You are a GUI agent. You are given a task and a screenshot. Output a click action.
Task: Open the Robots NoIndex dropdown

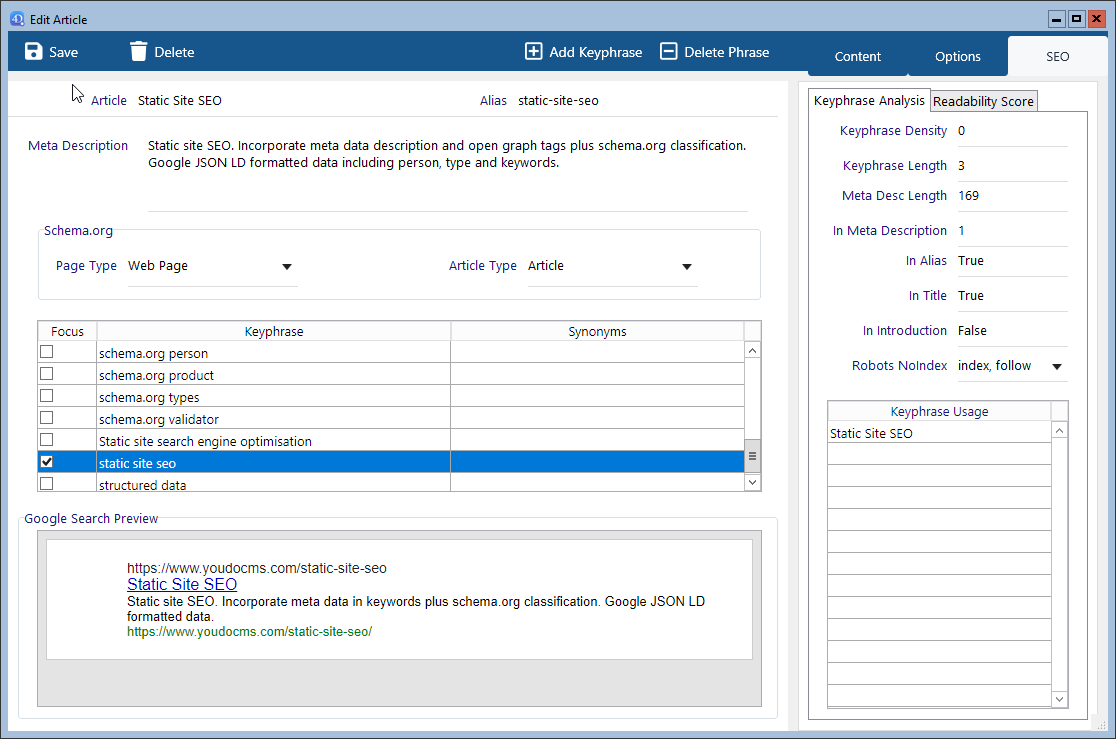1057,367
